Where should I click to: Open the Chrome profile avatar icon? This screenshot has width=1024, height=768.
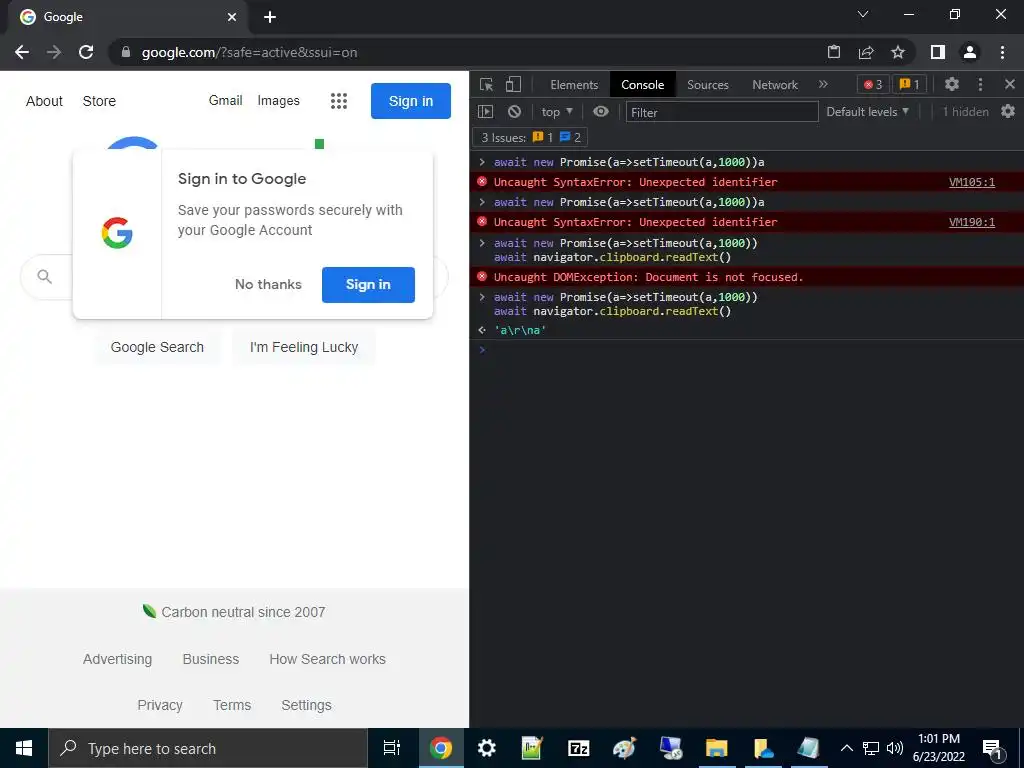[x=970, y=52]
